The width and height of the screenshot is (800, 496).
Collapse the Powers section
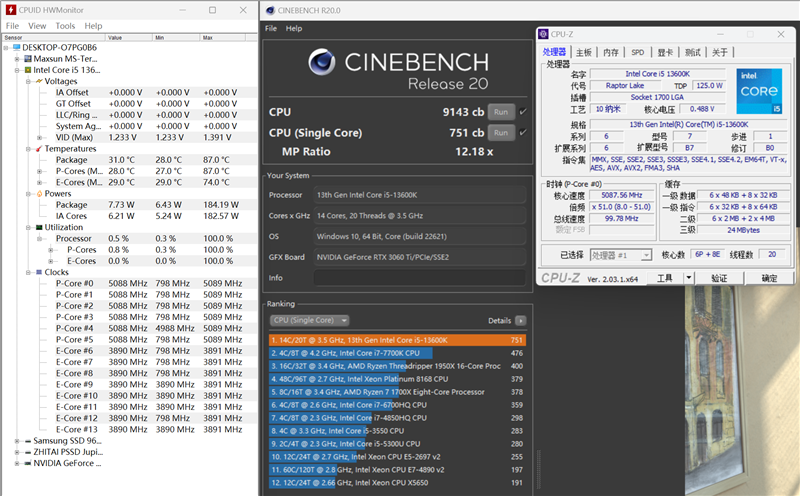tap(28, 193)
